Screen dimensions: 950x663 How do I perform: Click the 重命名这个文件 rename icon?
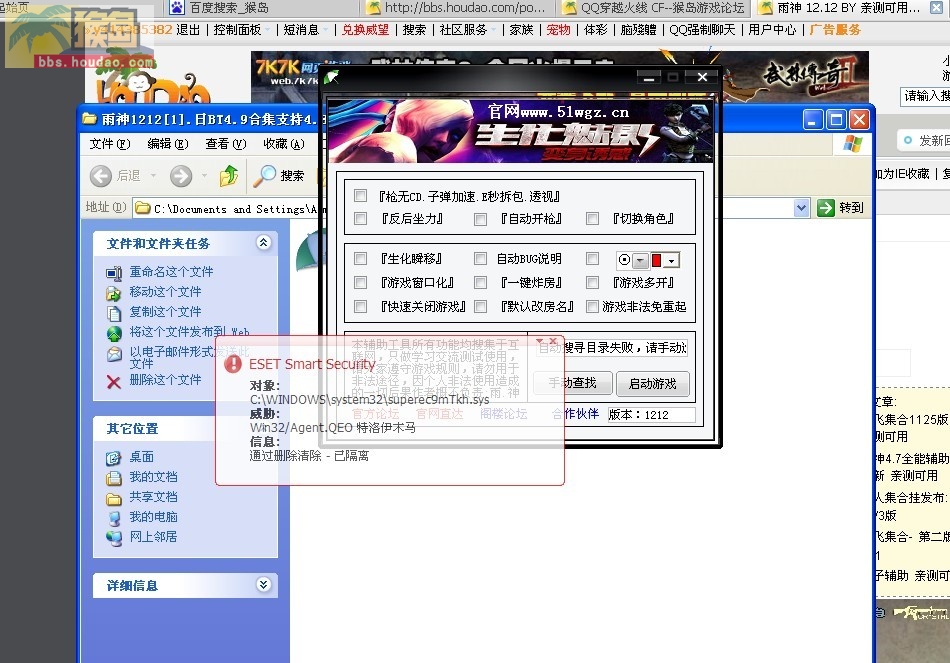point(114,273)
